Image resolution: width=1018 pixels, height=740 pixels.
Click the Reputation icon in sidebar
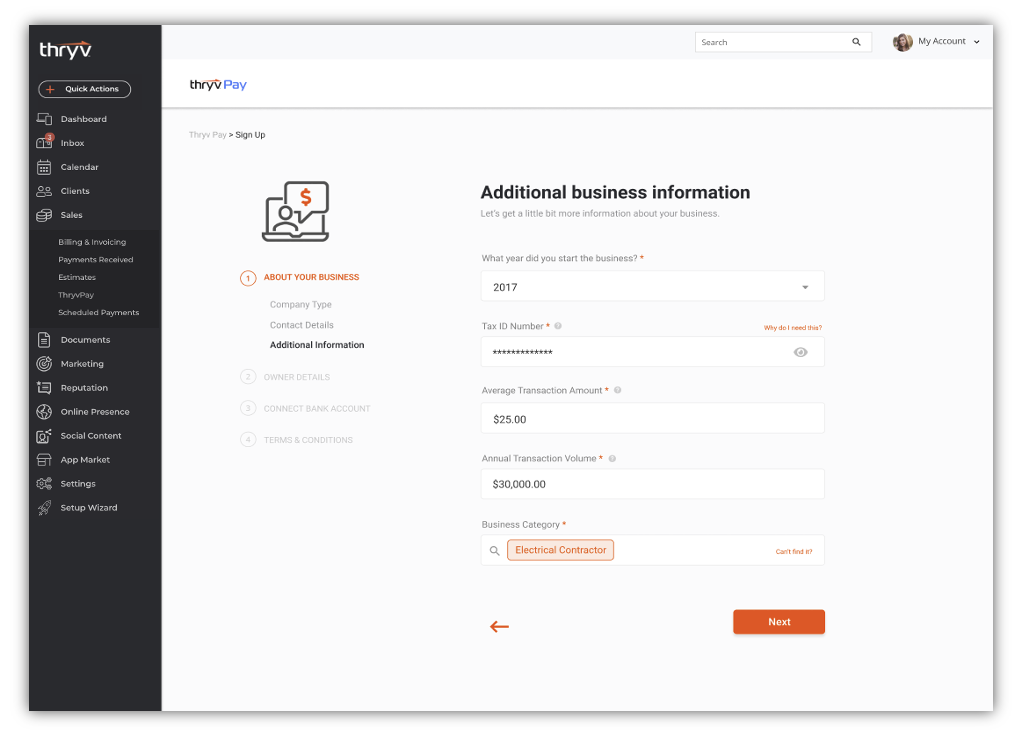[44, 388]
